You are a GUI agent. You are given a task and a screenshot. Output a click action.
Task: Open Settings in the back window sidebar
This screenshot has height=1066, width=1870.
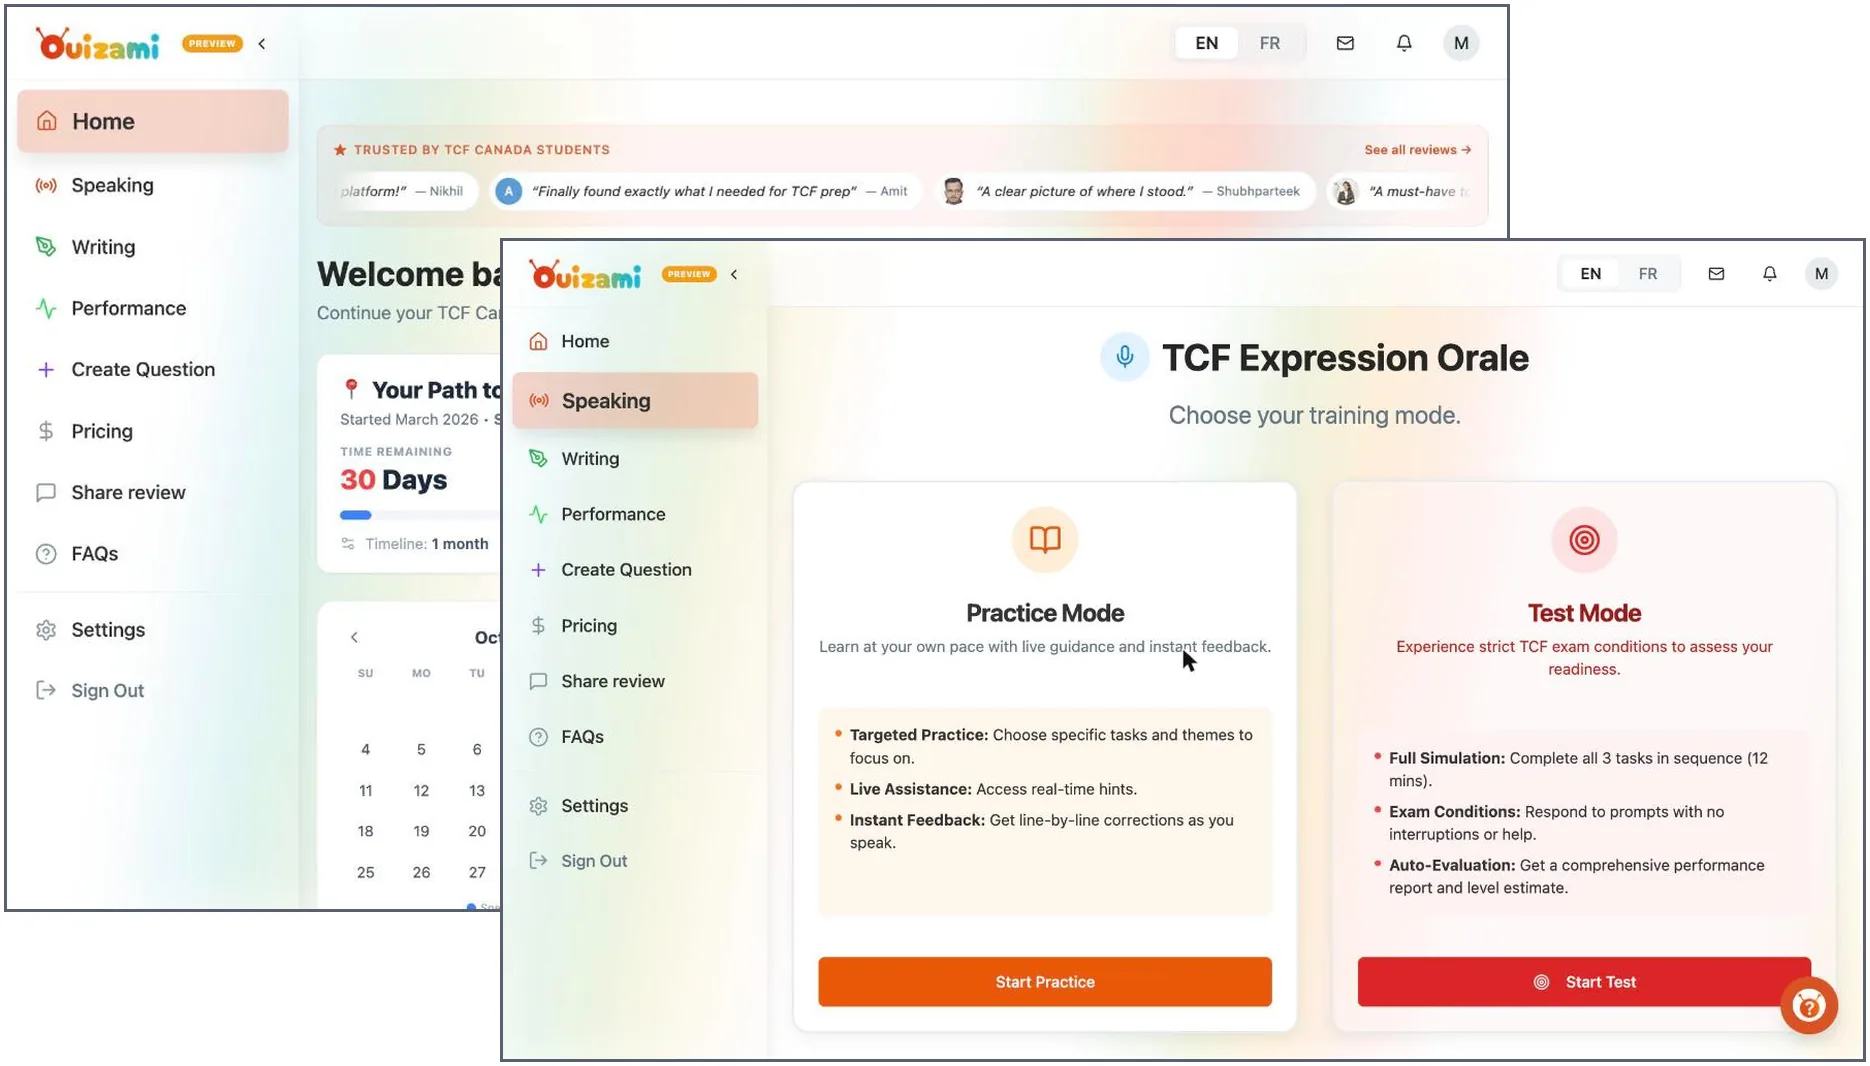(x=153, y=629)
